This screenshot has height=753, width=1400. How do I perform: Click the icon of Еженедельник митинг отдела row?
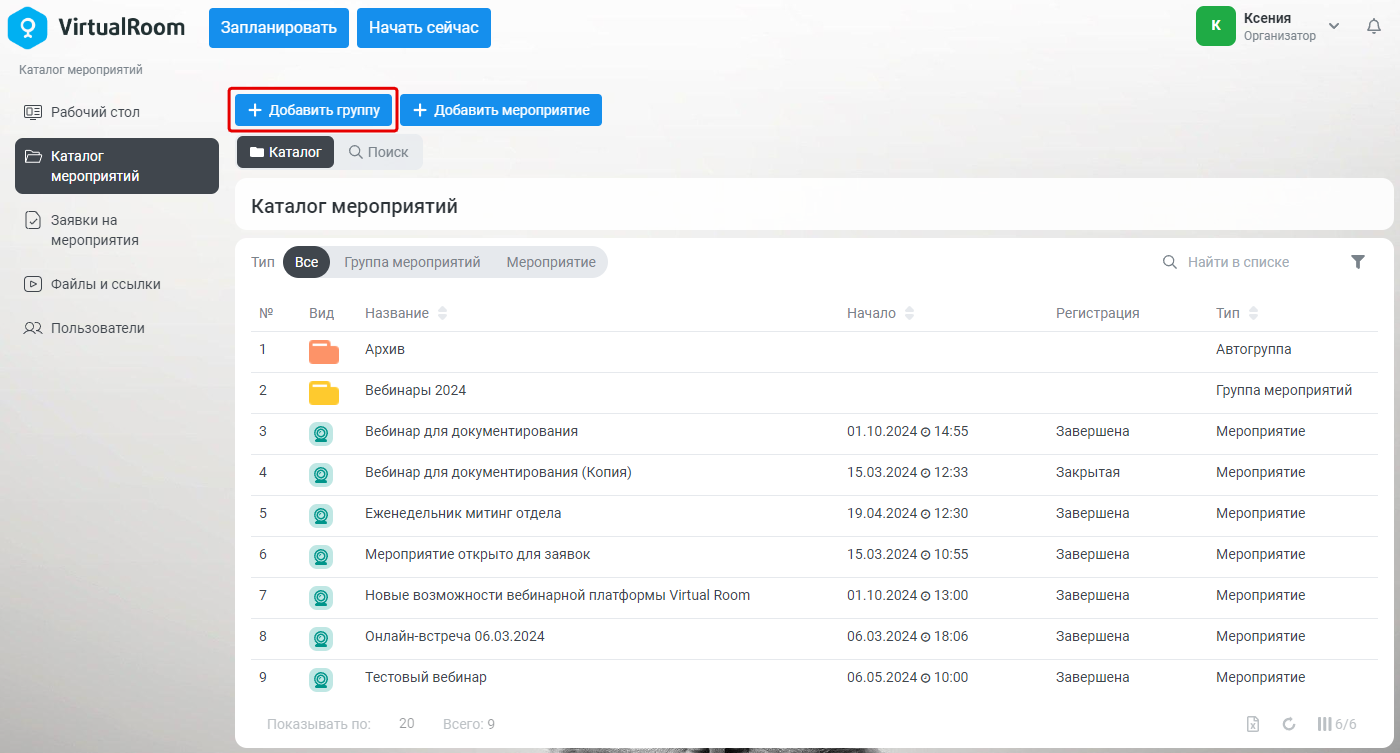tap(321, 515)
